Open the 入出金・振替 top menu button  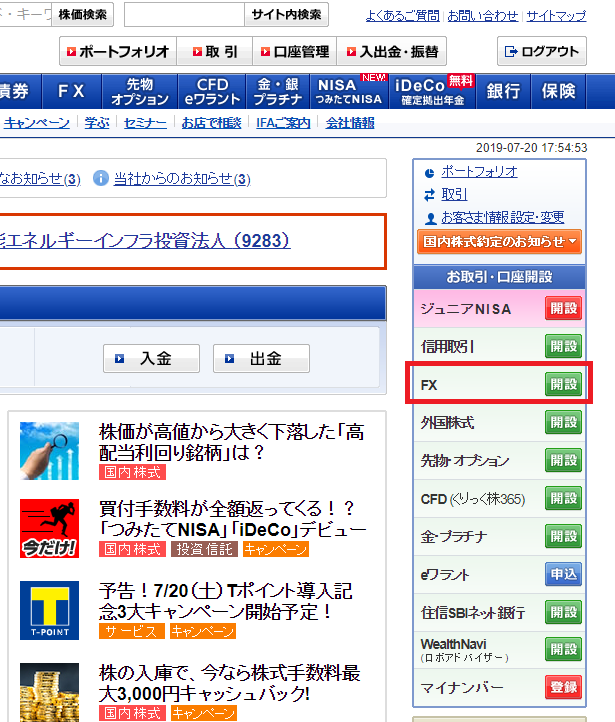coord(392,51)
